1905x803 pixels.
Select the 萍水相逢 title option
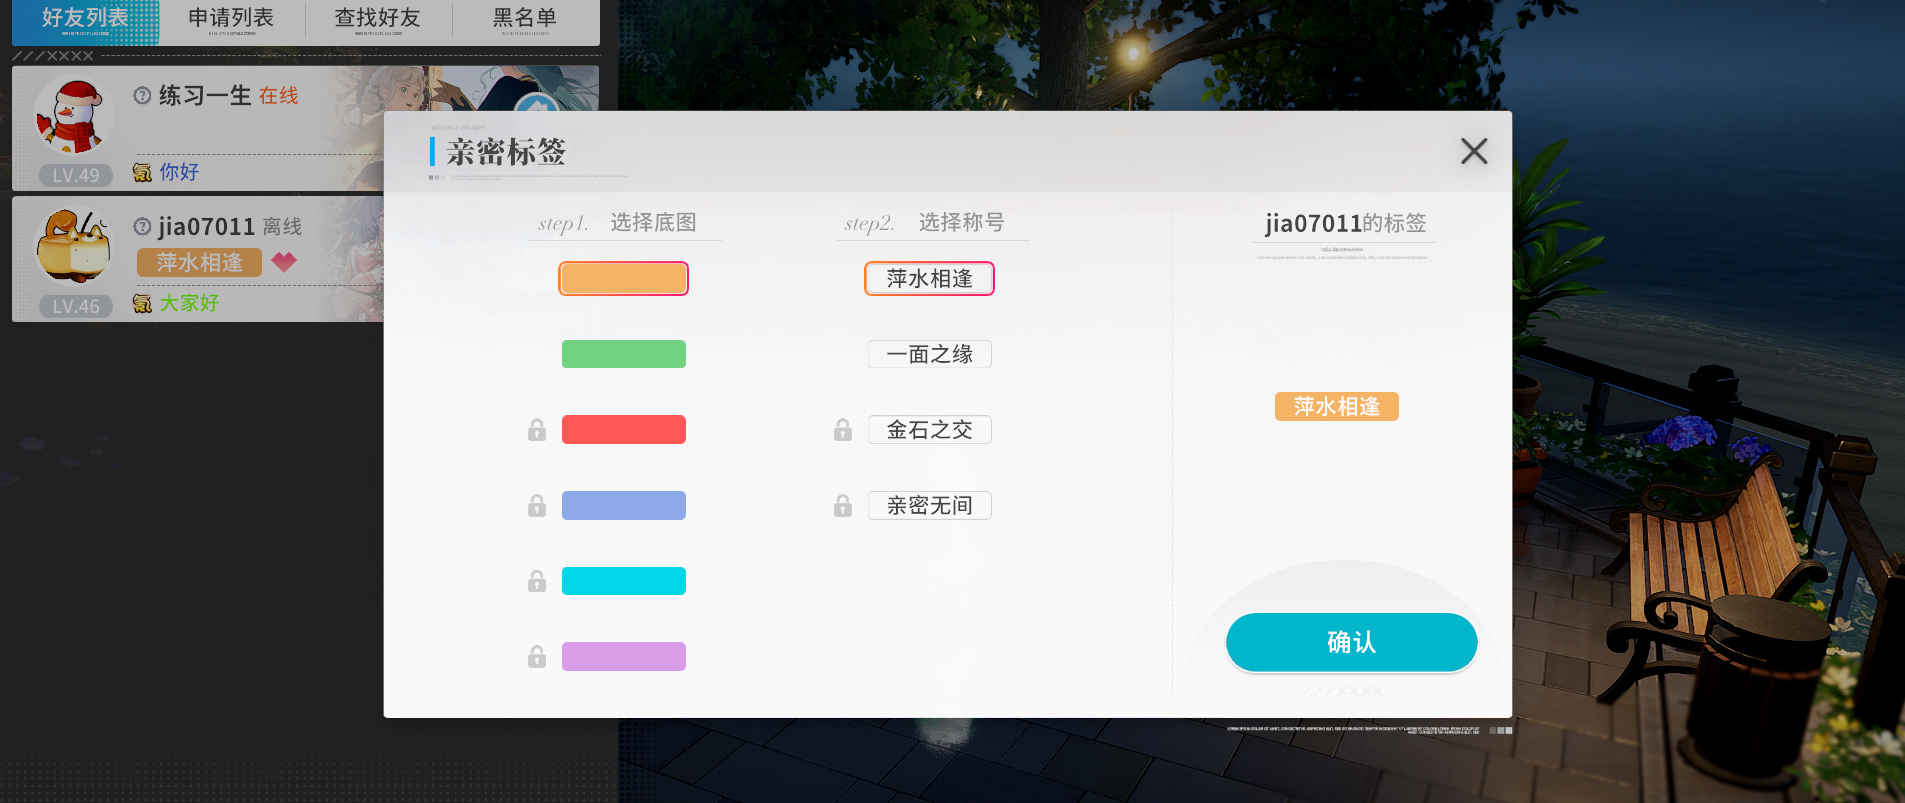(929, 279)
